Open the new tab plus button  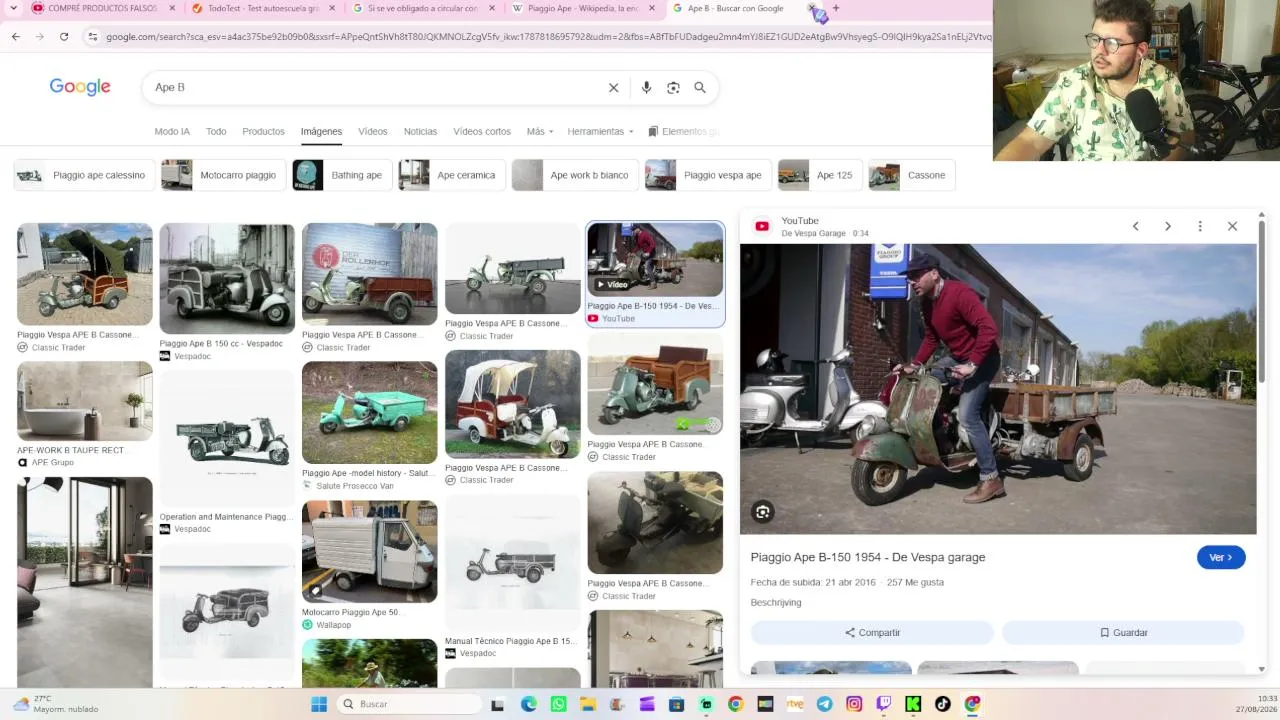[x=836, y=8]
